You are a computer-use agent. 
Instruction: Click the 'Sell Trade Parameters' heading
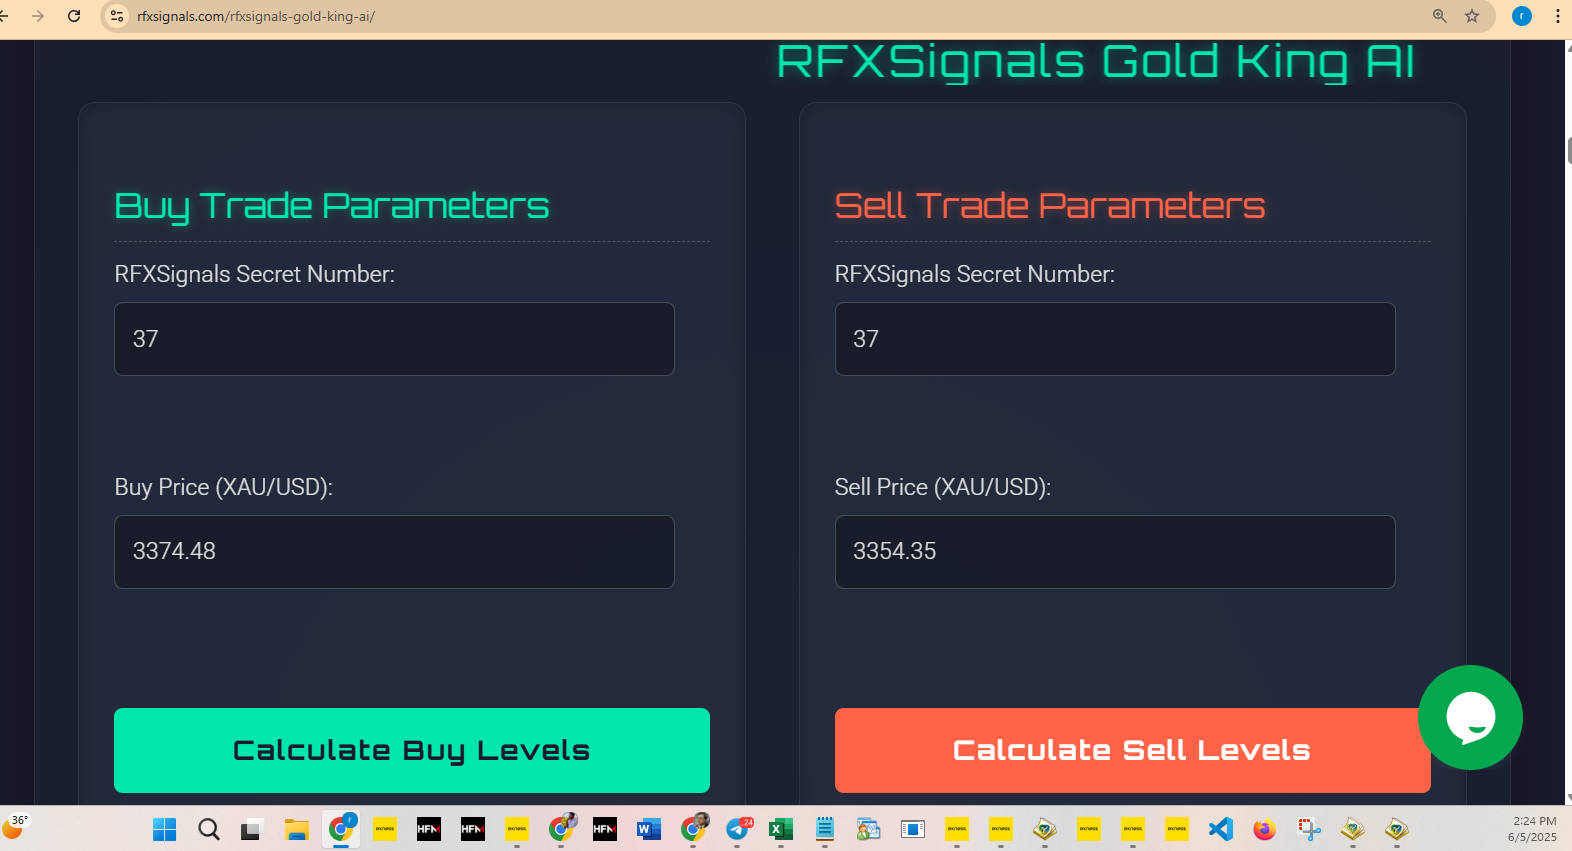(1050, 206)
